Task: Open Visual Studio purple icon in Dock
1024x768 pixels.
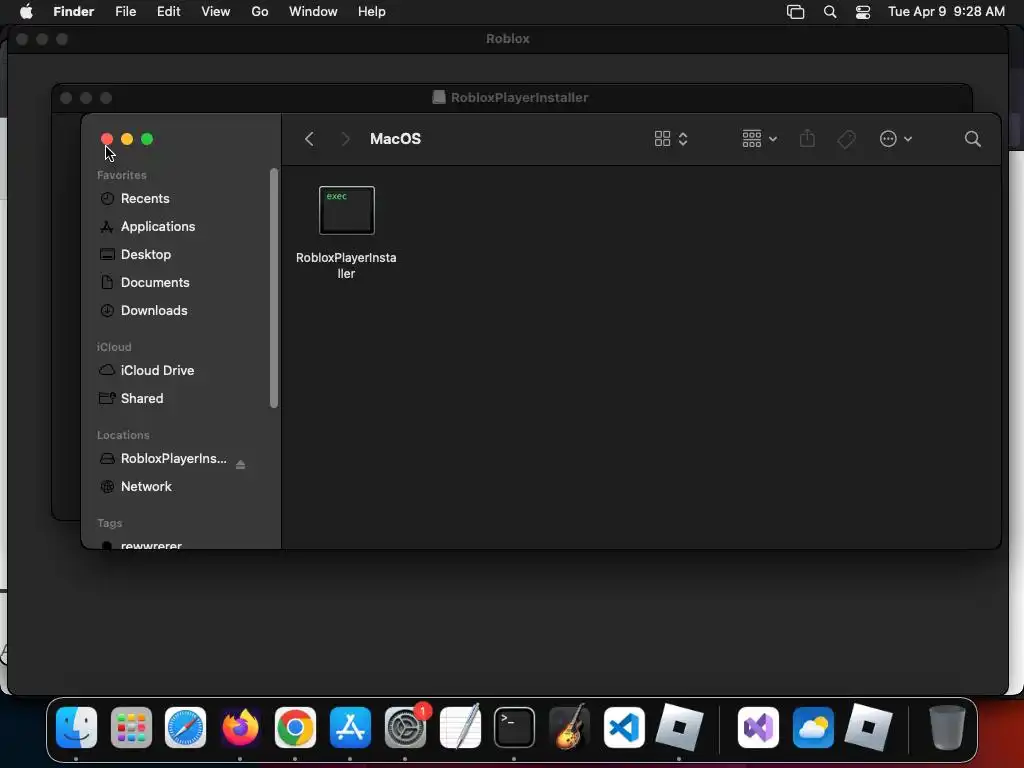Action: point(758,728)
